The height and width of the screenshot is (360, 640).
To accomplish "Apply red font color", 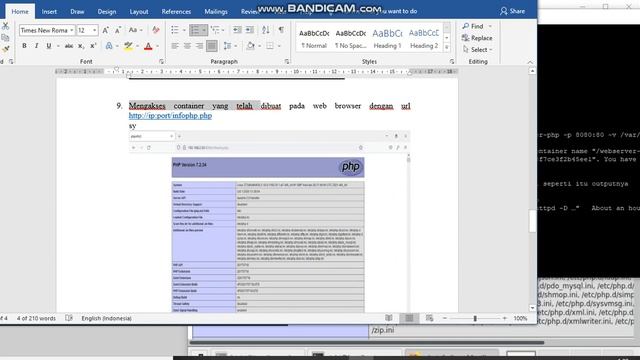I will click(148, 46).
